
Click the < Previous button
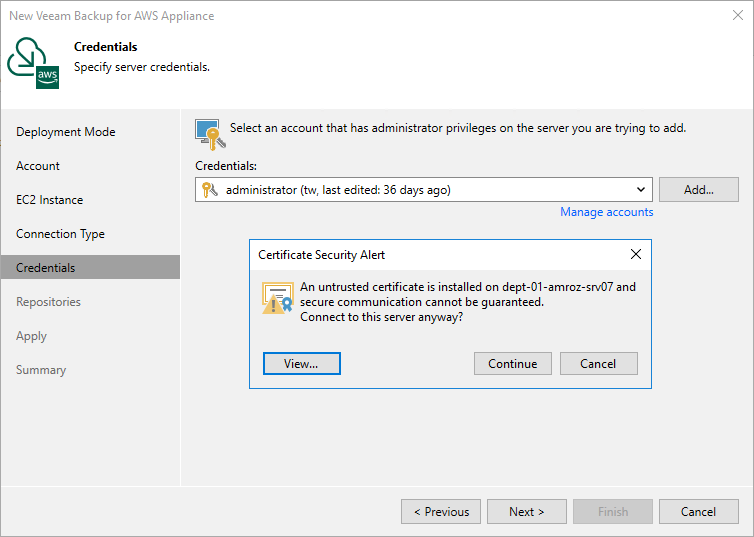[441, 512]
